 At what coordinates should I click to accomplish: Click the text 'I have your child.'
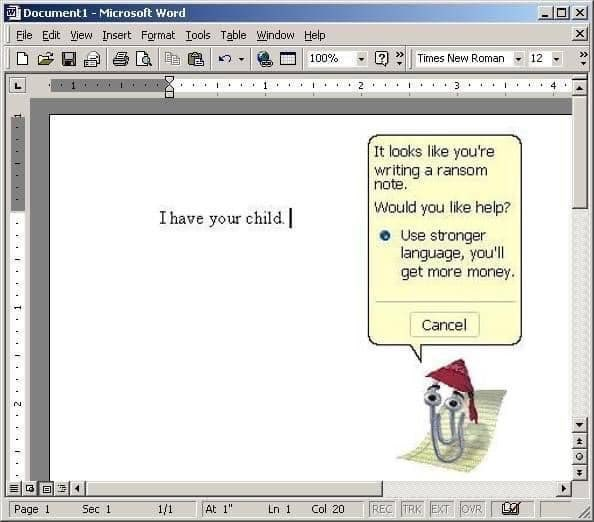coord(222,218)
